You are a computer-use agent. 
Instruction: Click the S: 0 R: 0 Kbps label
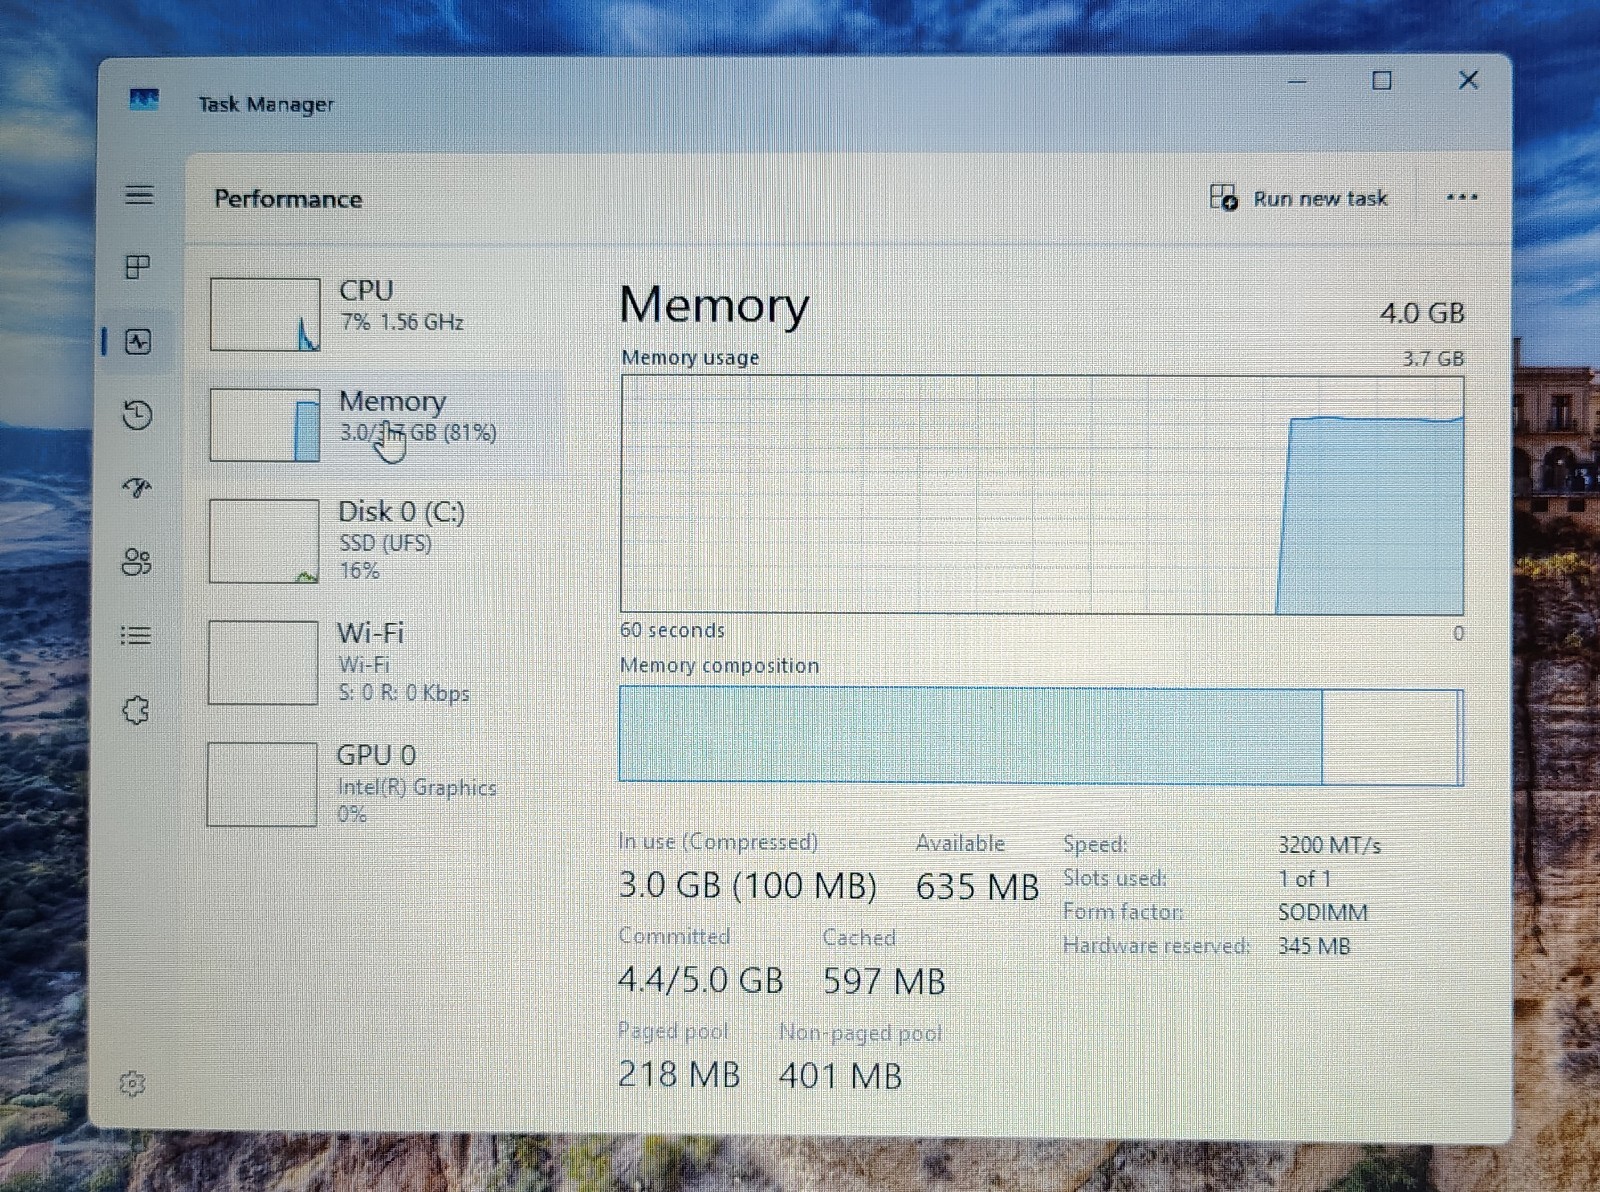404,693
